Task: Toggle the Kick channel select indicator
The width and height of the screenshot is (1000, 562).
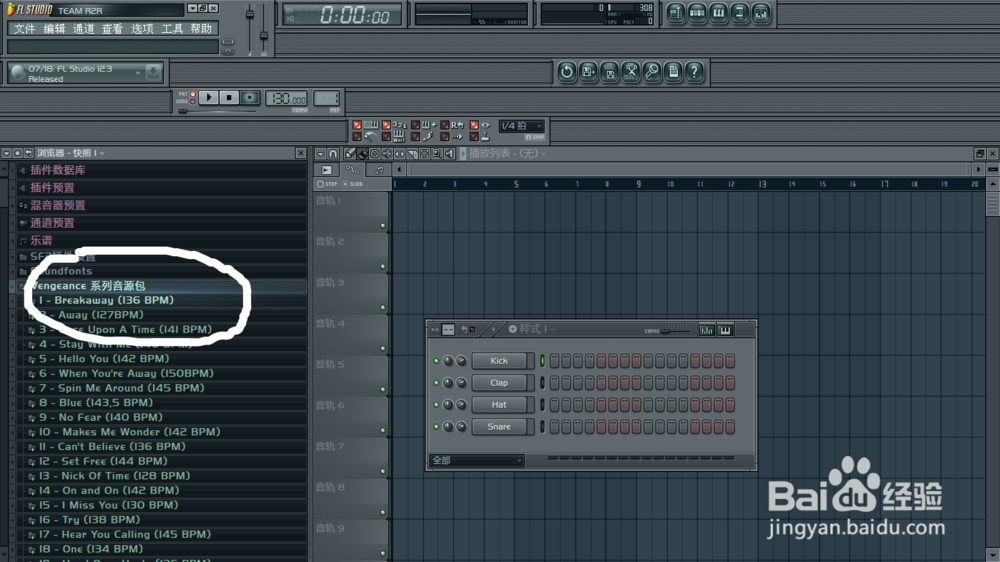Action: click(543, 361)
